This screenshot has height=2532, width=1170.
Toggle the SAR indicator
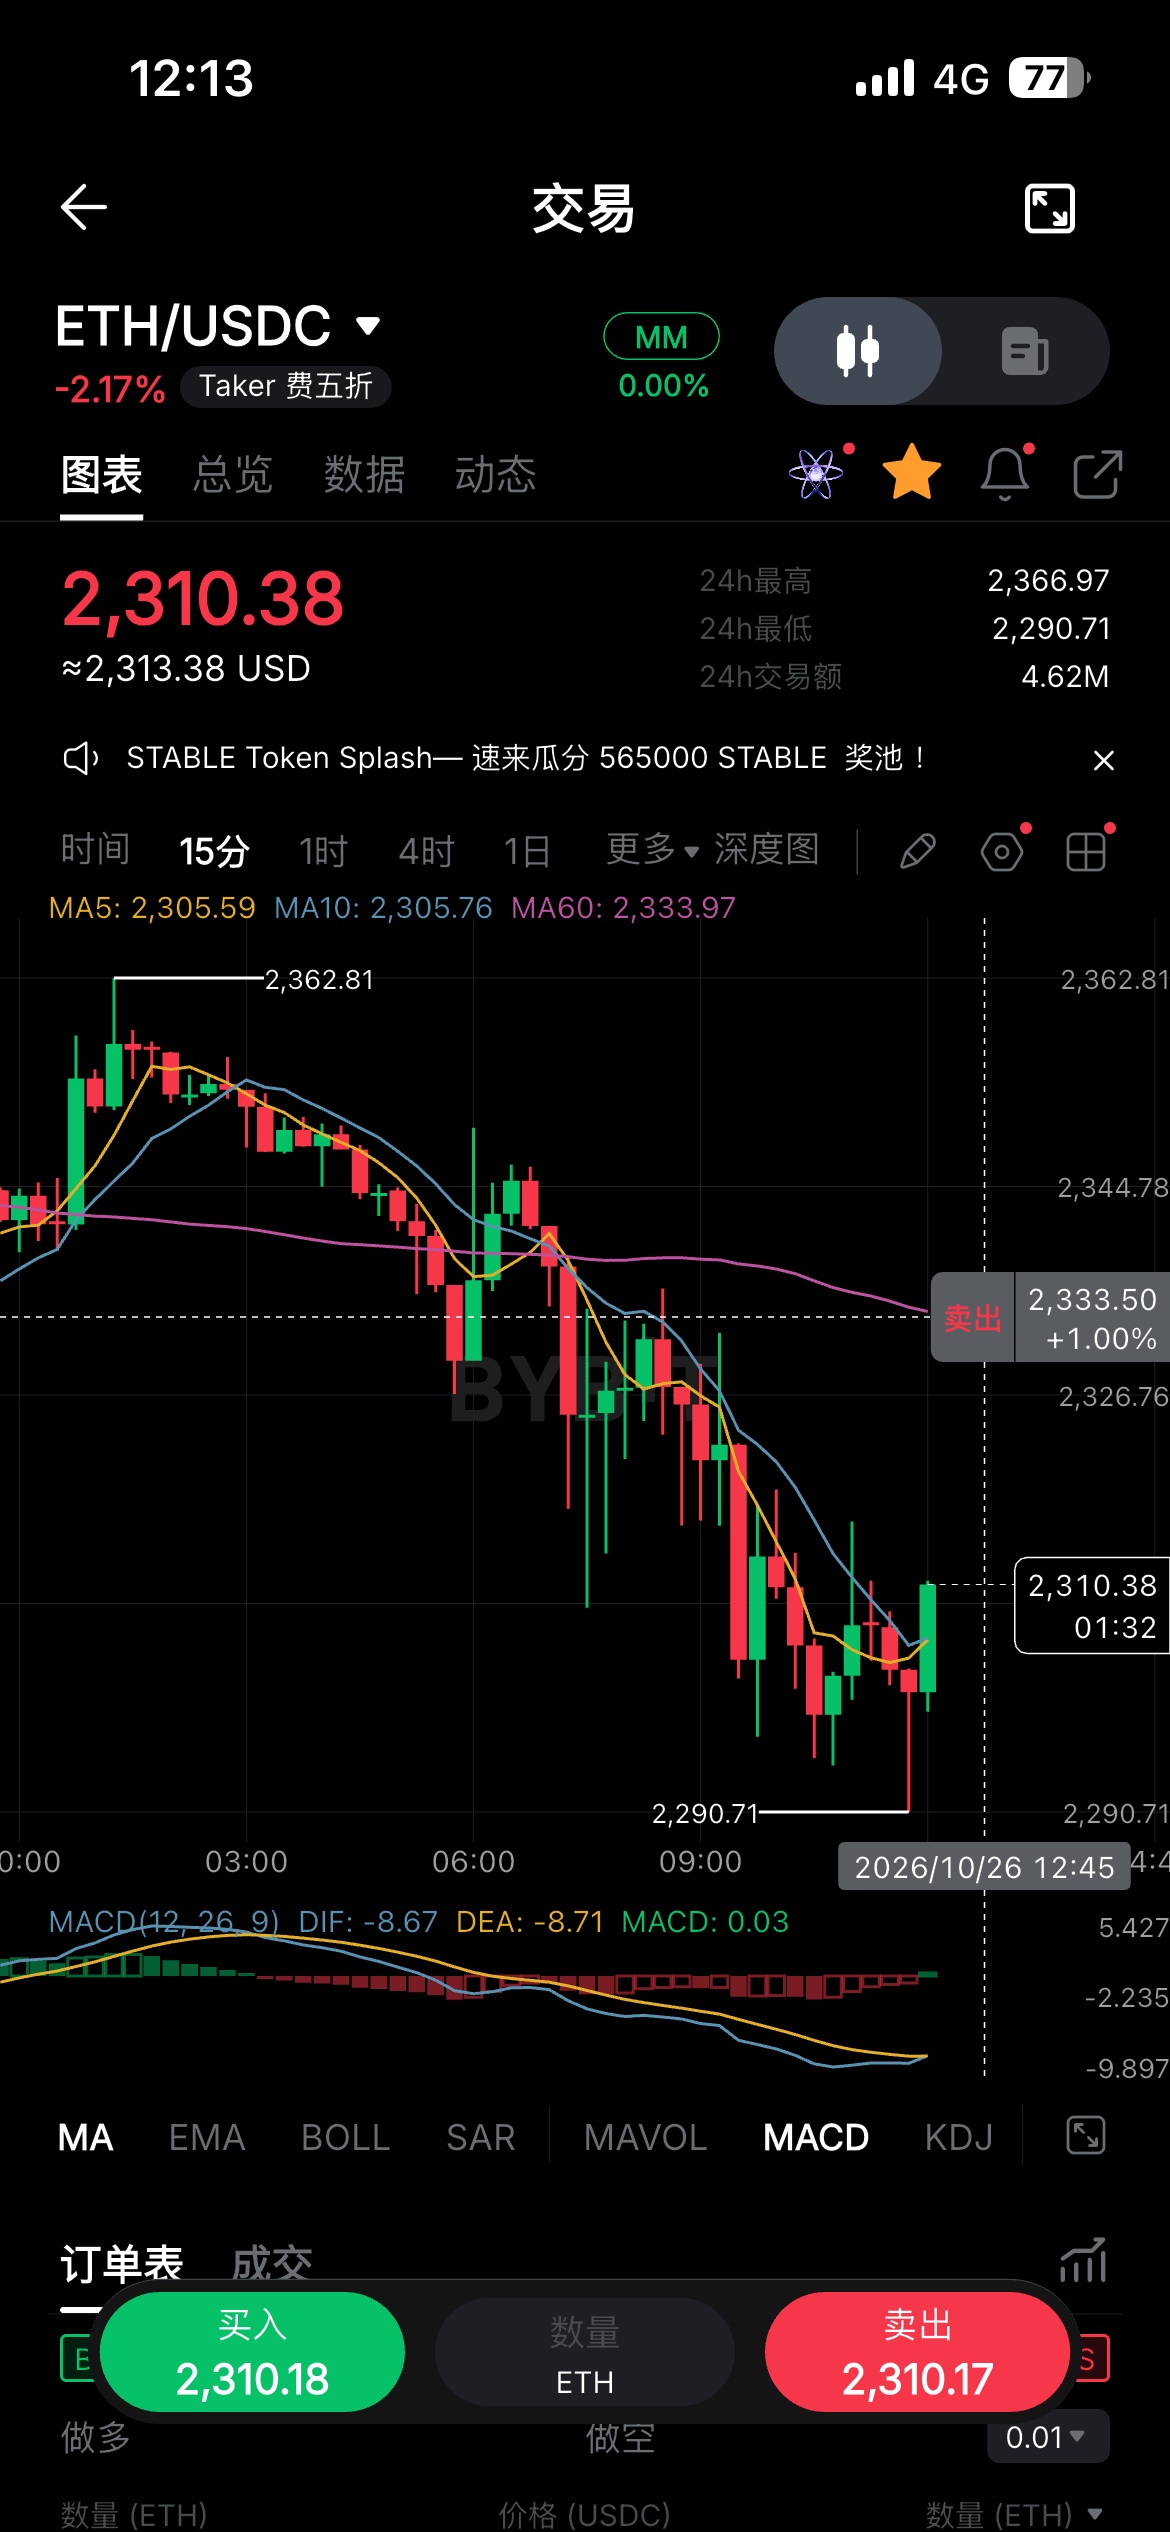(481, 2137)
